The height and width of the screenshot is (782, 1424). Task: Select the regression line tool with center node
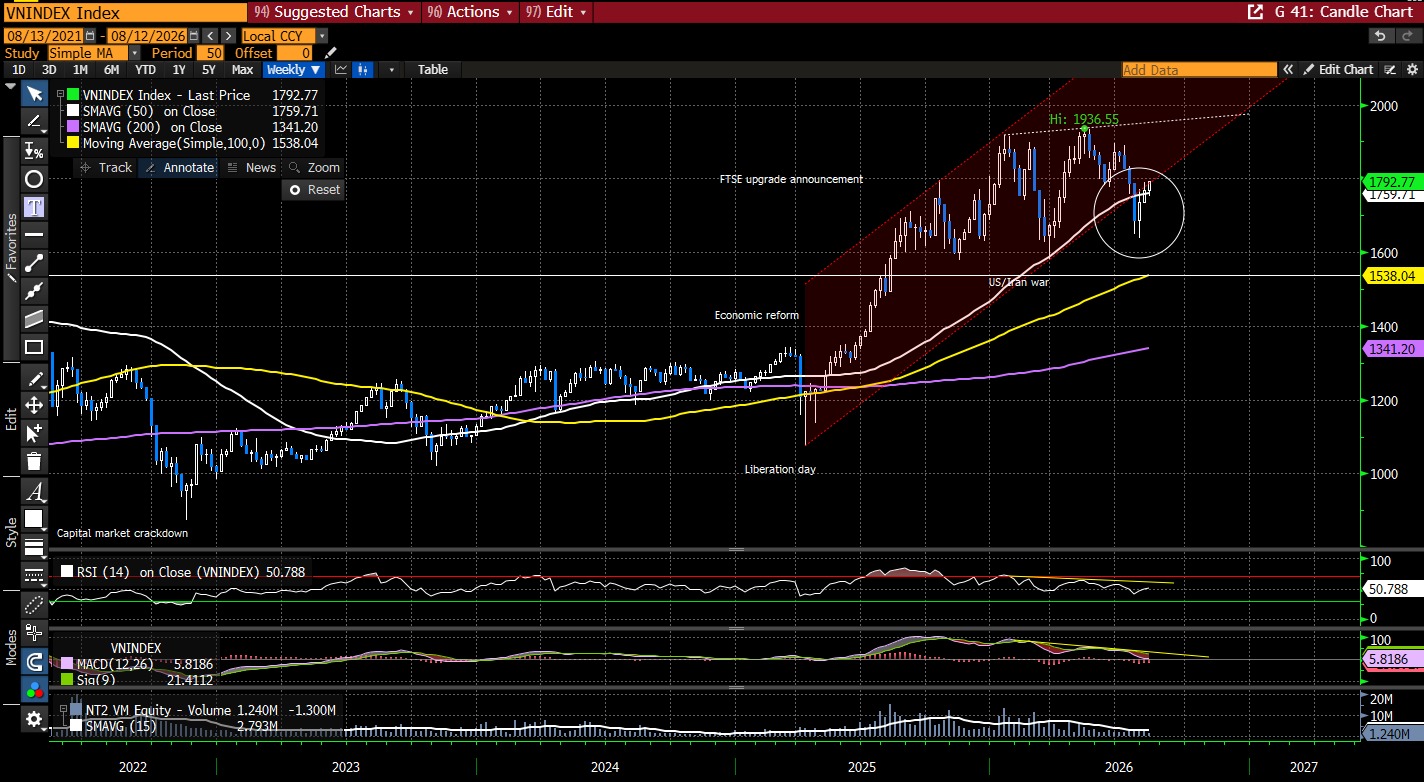34,291
